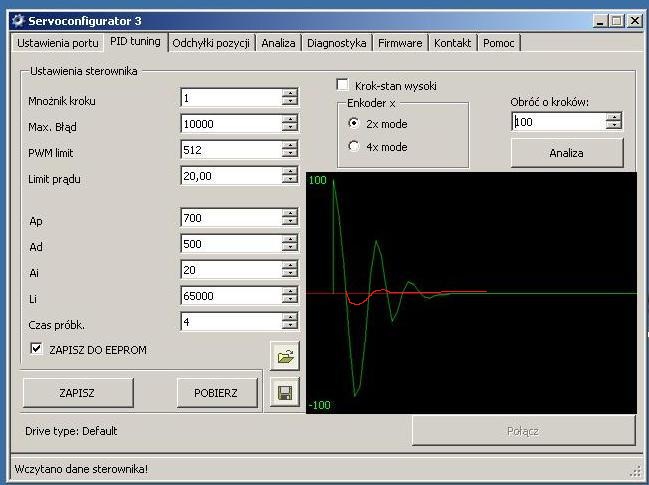Screen dimensions: 649x485
Task: Switch to the Firmware tab
Action: click(x=400, y=43)
